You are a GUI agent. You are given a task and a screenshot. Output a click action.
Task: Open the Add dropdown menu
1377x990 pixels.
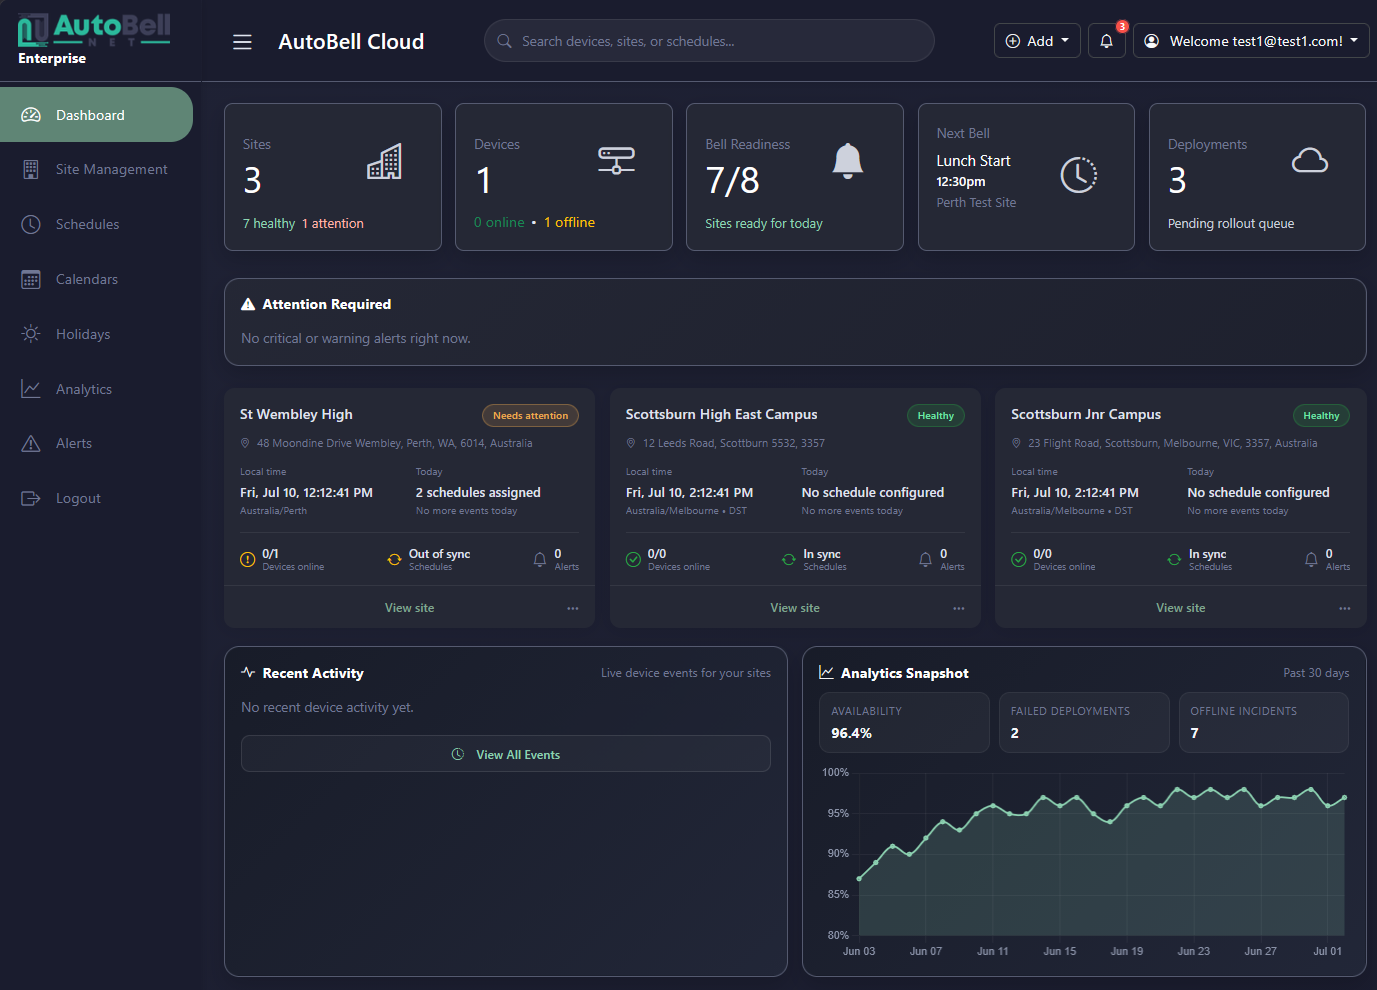[x=1037, y=41]
